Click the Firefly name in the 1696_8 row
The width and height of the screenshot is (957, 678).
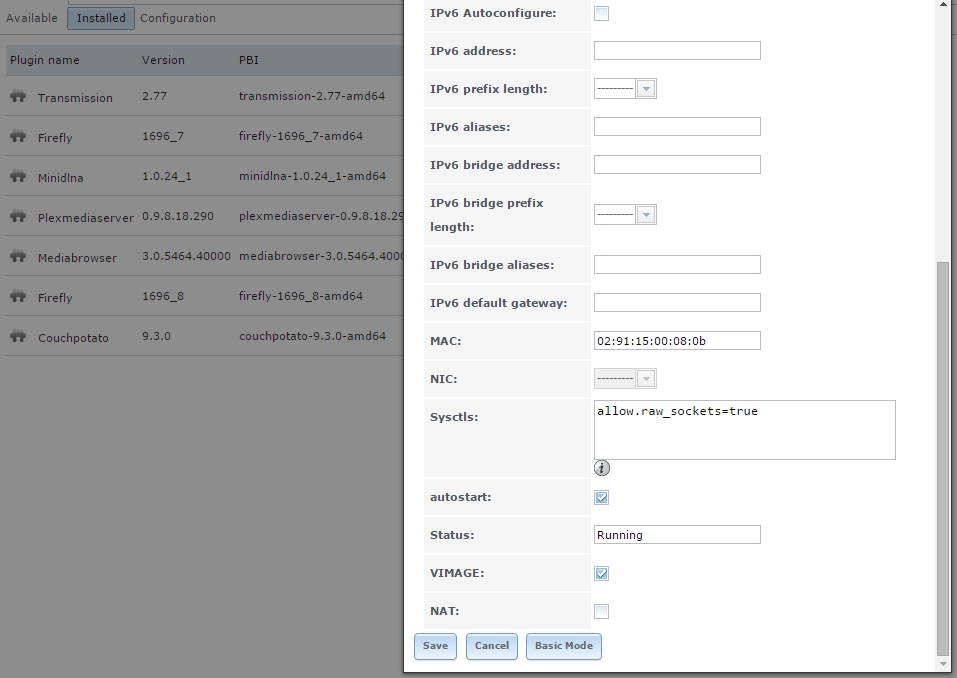(55, 297)
